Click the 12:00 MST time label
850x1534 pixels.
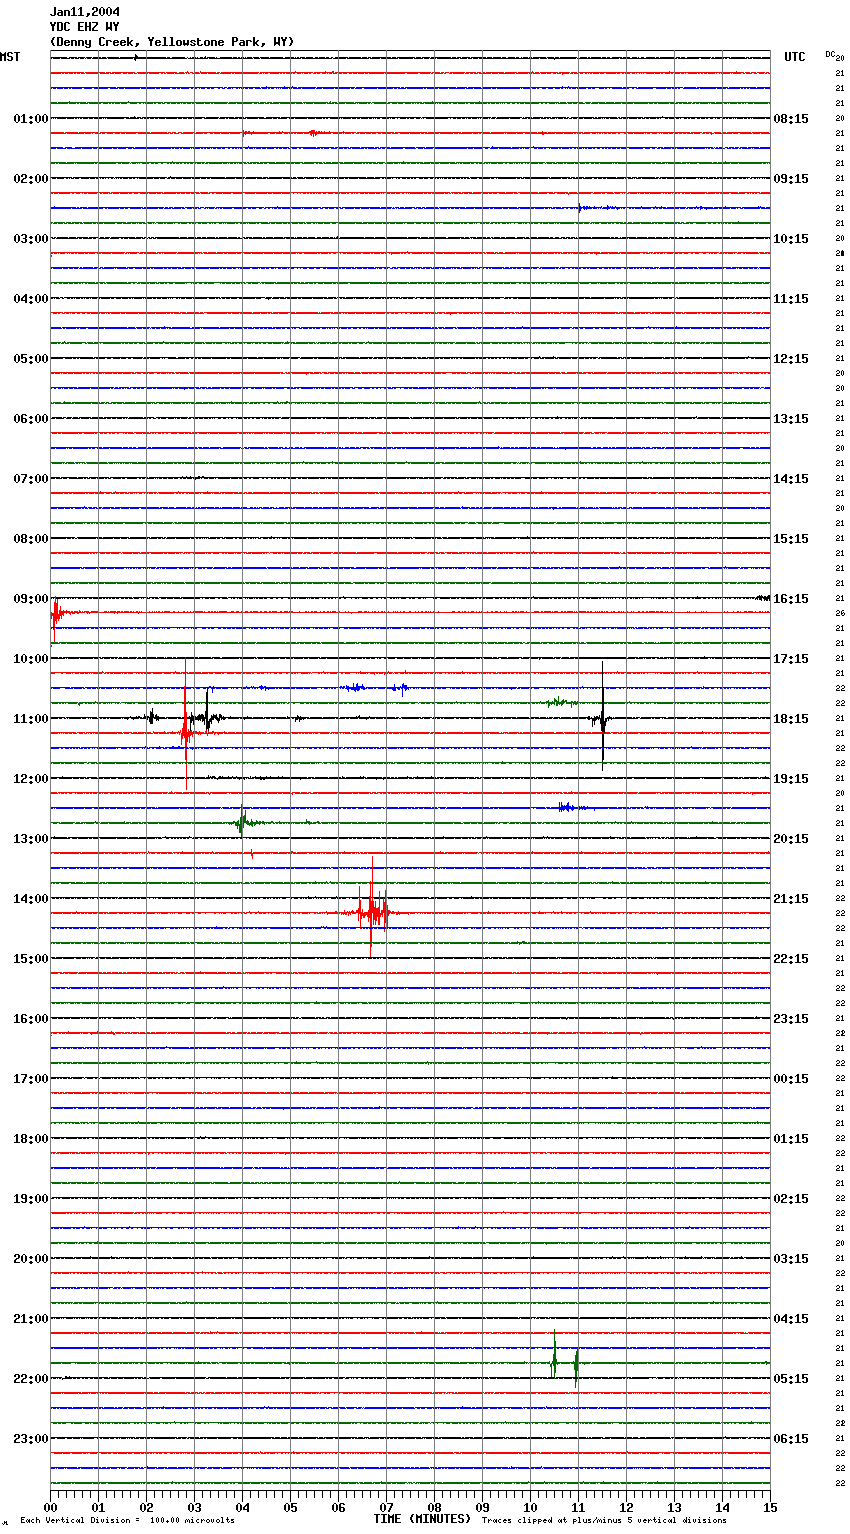(x=31, y=779)
